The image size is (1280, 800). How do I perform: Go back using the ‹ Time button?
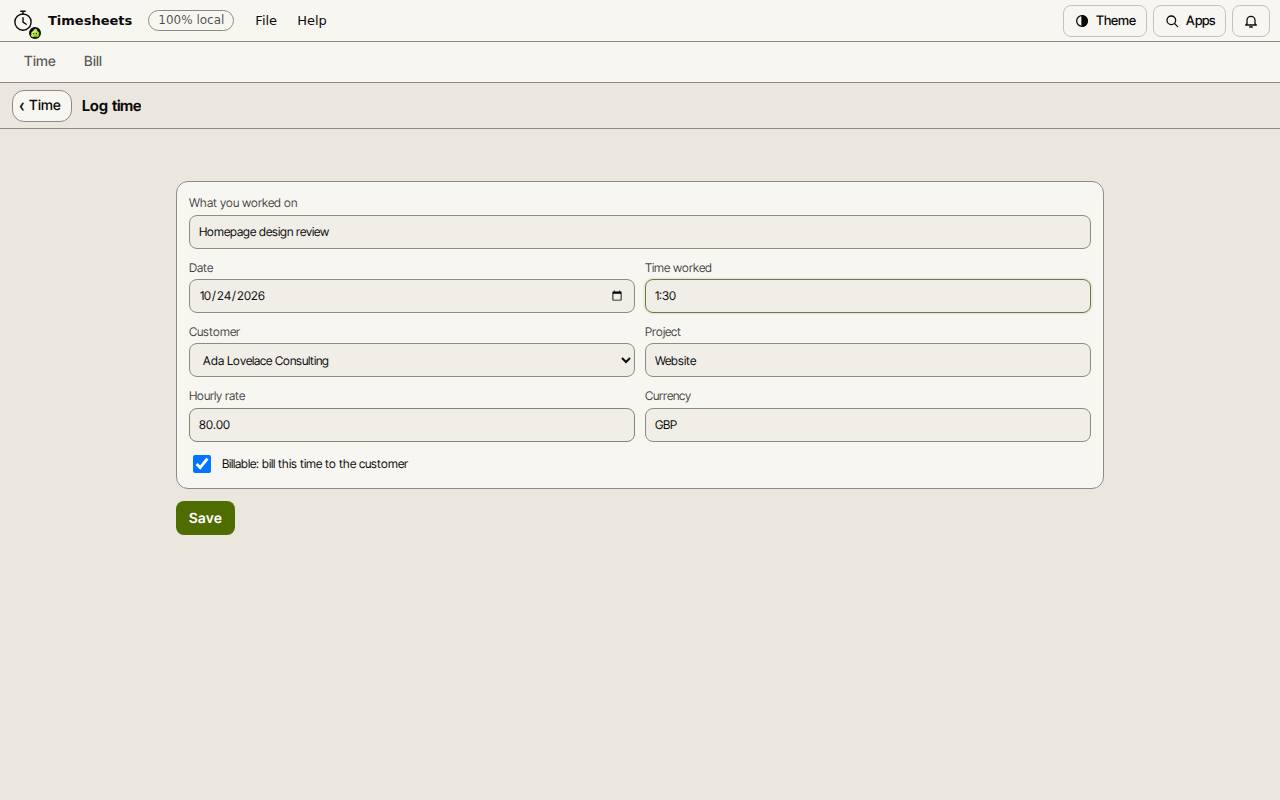click(42, 106)
